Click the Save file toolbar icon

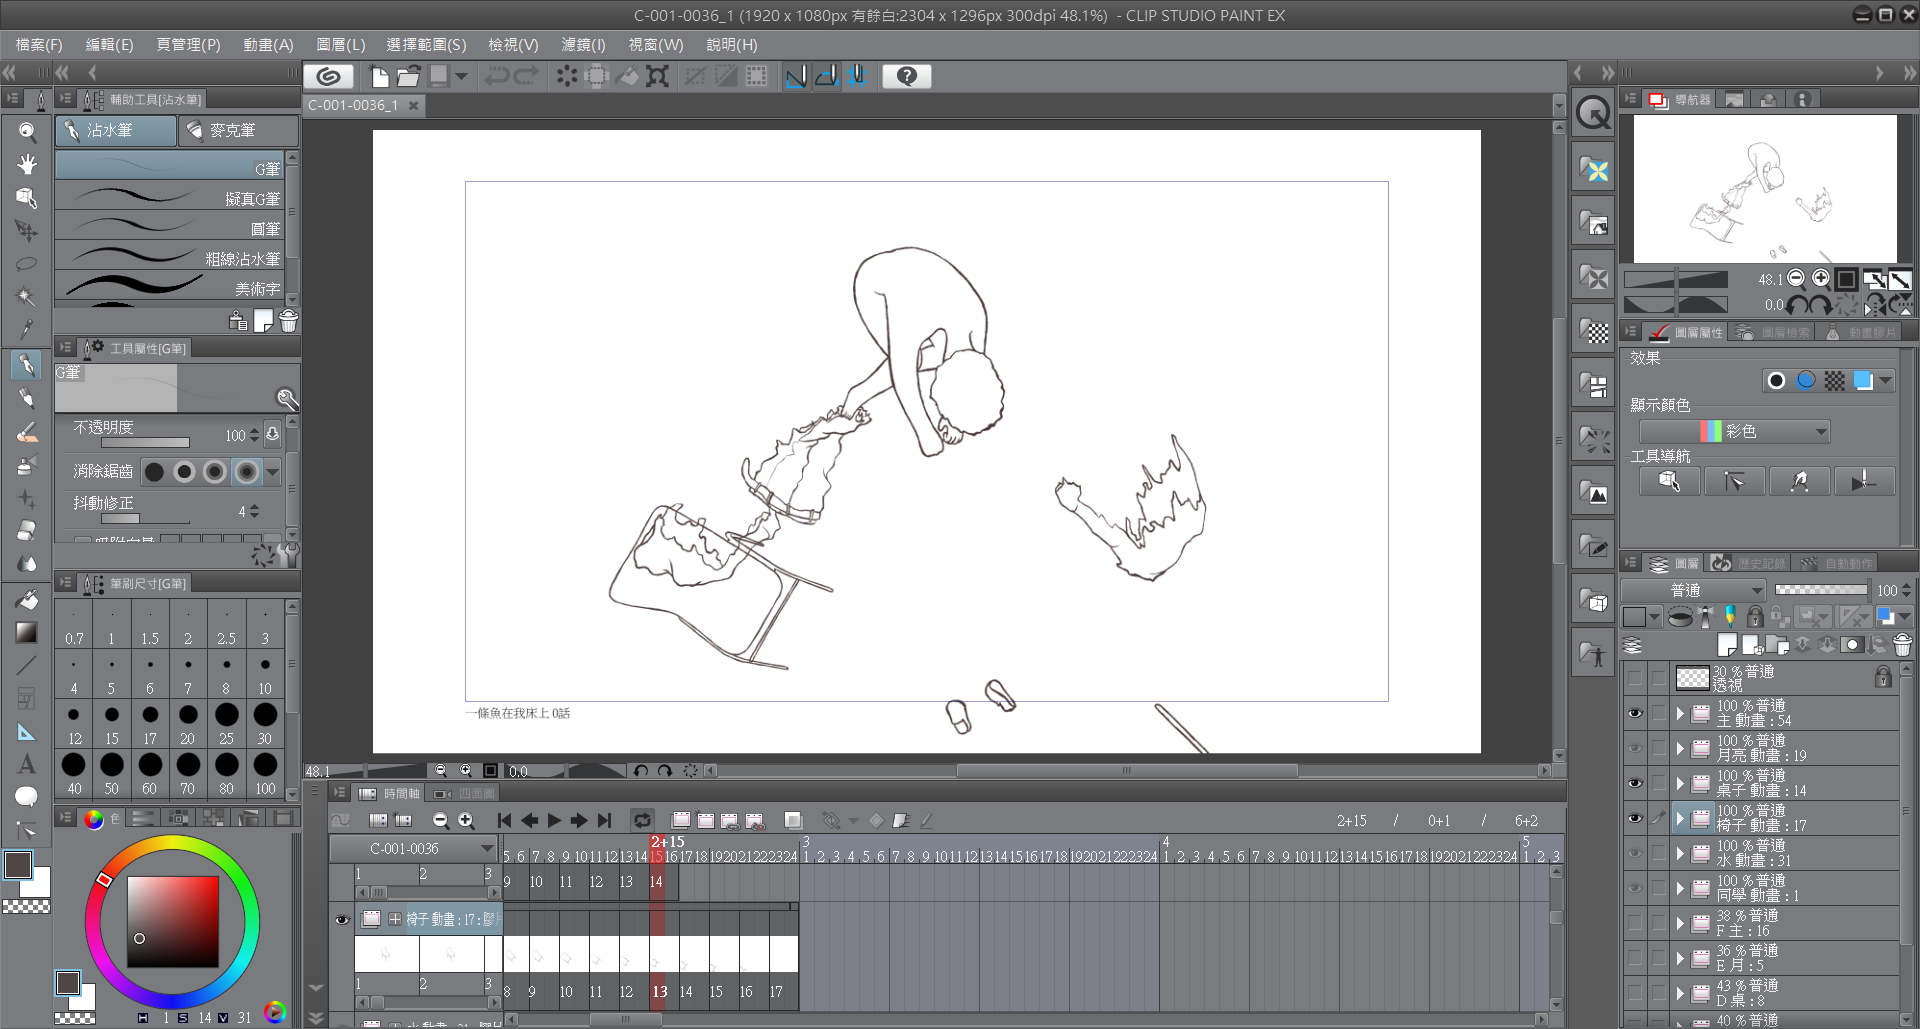pos(439,76)
